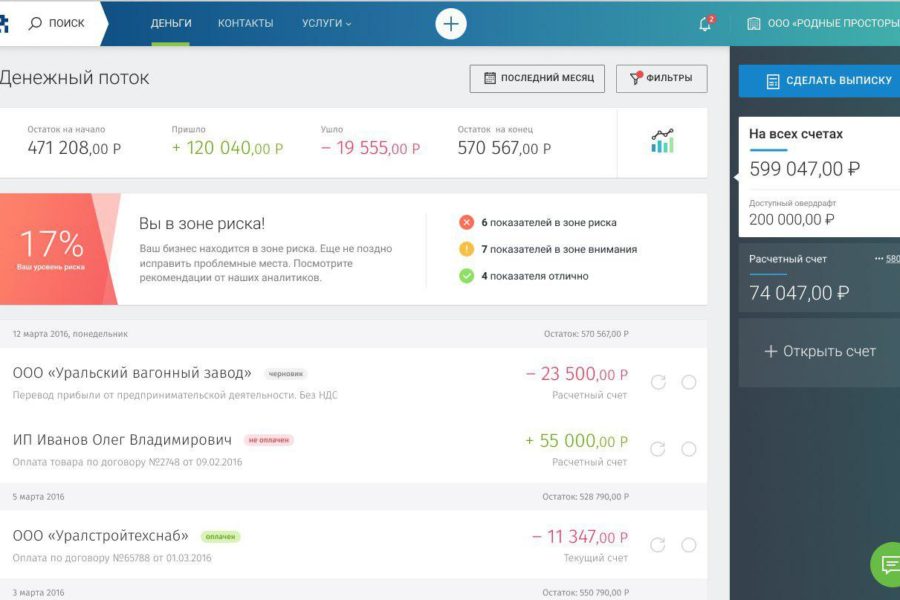Click refresh icon for Уральский вагонный завод
This screenshot has height=600, width=900.
[x=658, y=382]
